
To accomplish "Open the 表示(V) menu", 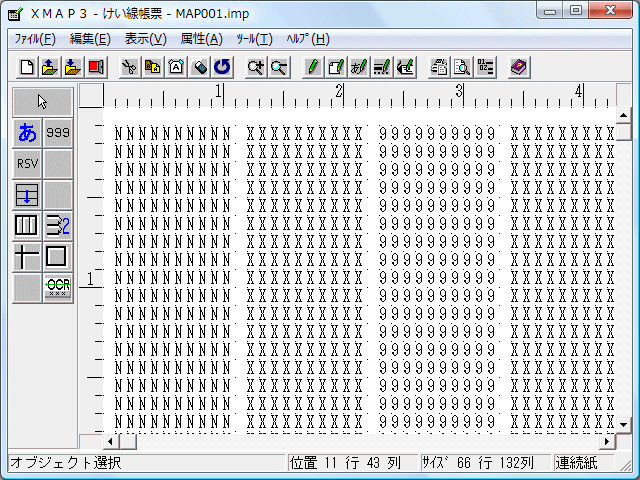I will pos(146,39).
